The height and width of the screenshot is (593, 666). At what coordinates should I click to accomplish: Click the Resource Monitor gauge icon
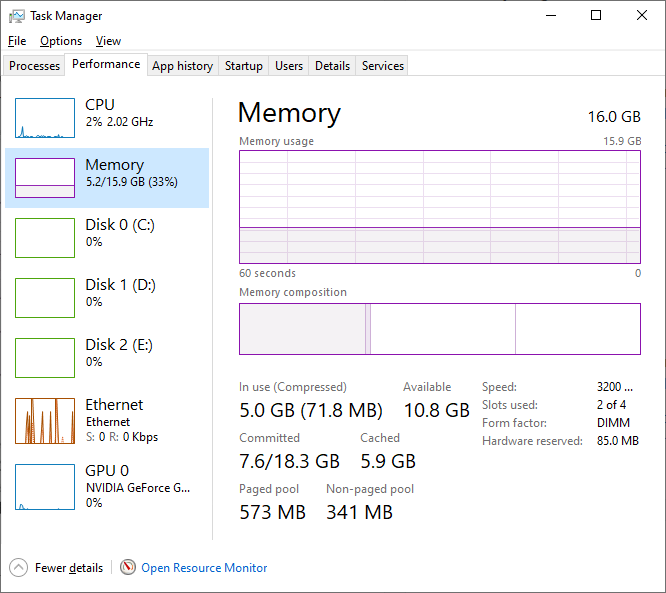[x=128, y=568]
